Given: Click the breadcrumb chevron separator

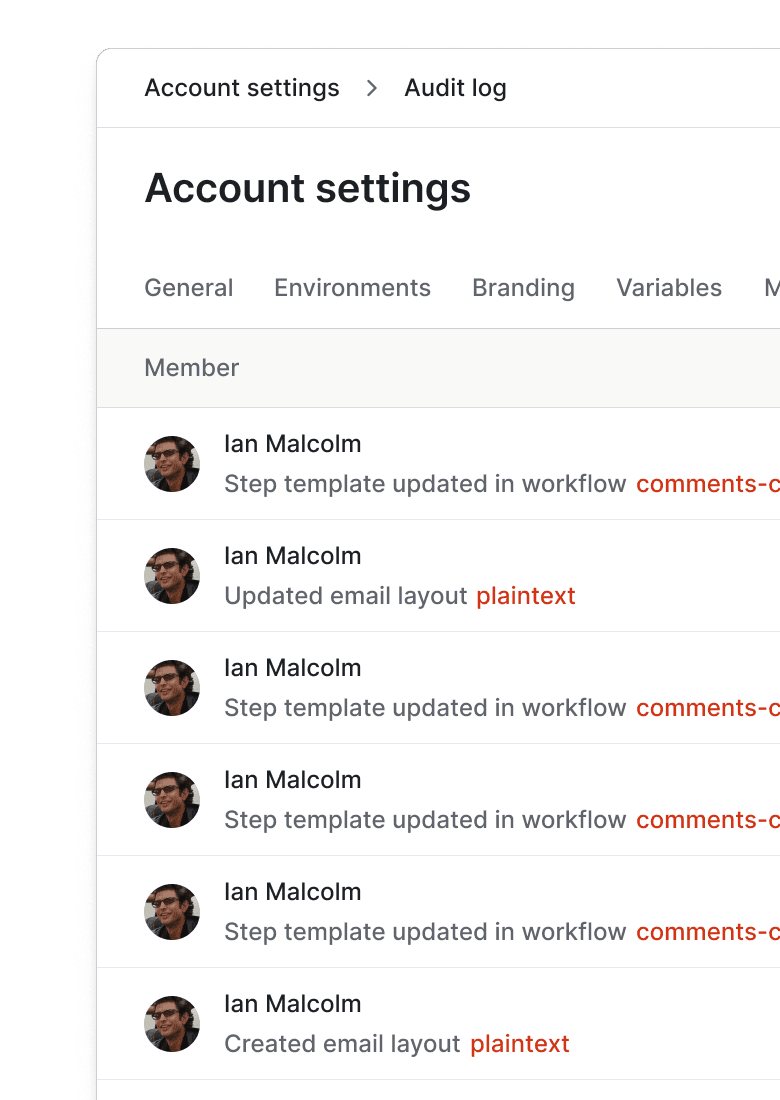Looking at the screenshot, I should pyautogui.click(x=372, y=88).
